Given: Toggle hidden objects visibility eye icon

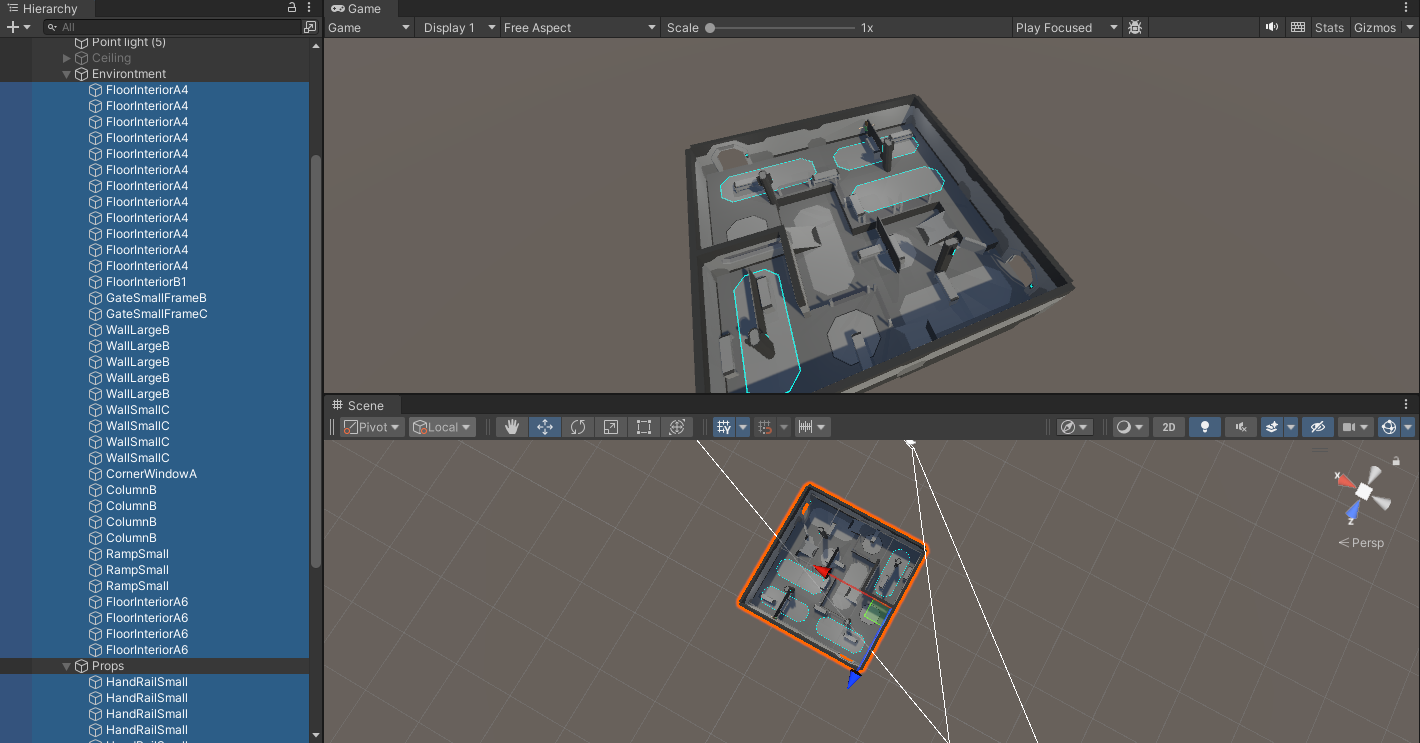Looking at the screenshot, I should [x=1318, y=427].
